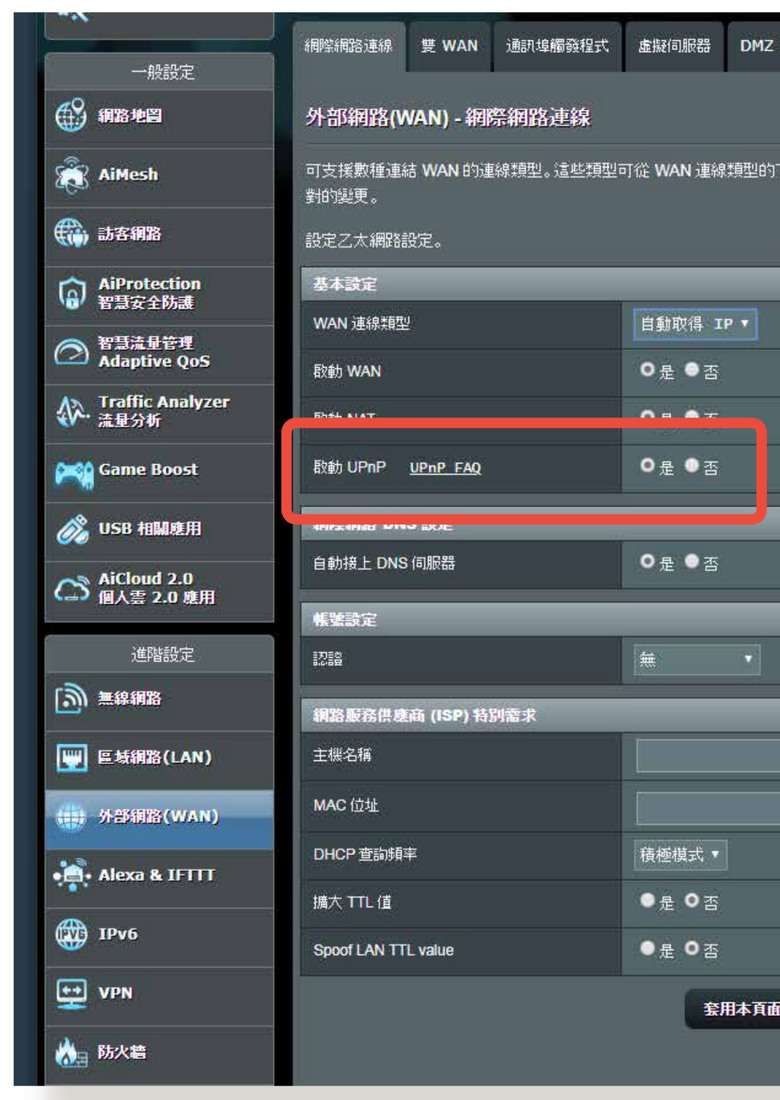Open DHCP 查詢頻率 積極模式 dropdown
Screen dimensions: 780x1100
coord(680,854)
